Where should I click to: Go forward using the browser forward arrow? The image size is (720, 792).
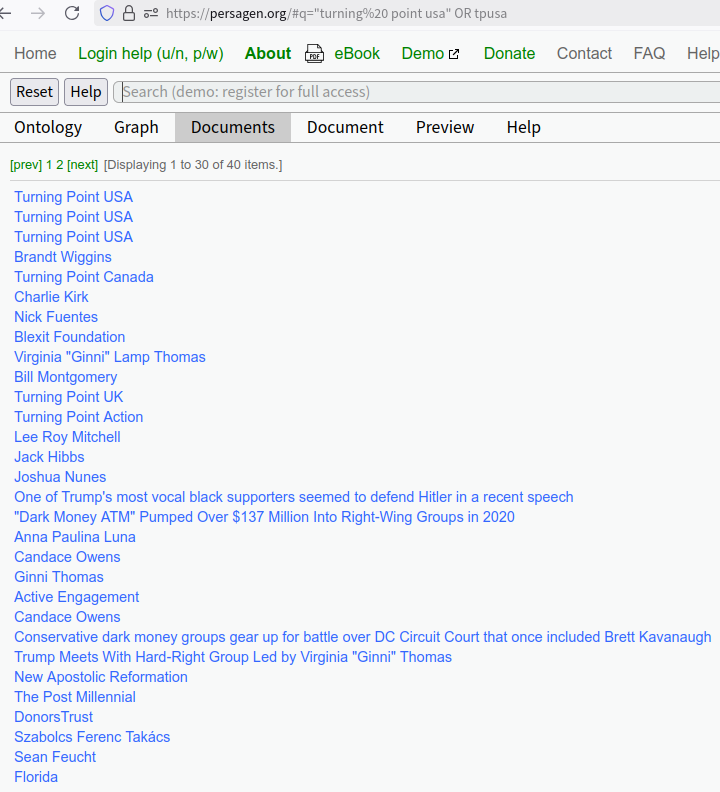click(x=38, y=13)
